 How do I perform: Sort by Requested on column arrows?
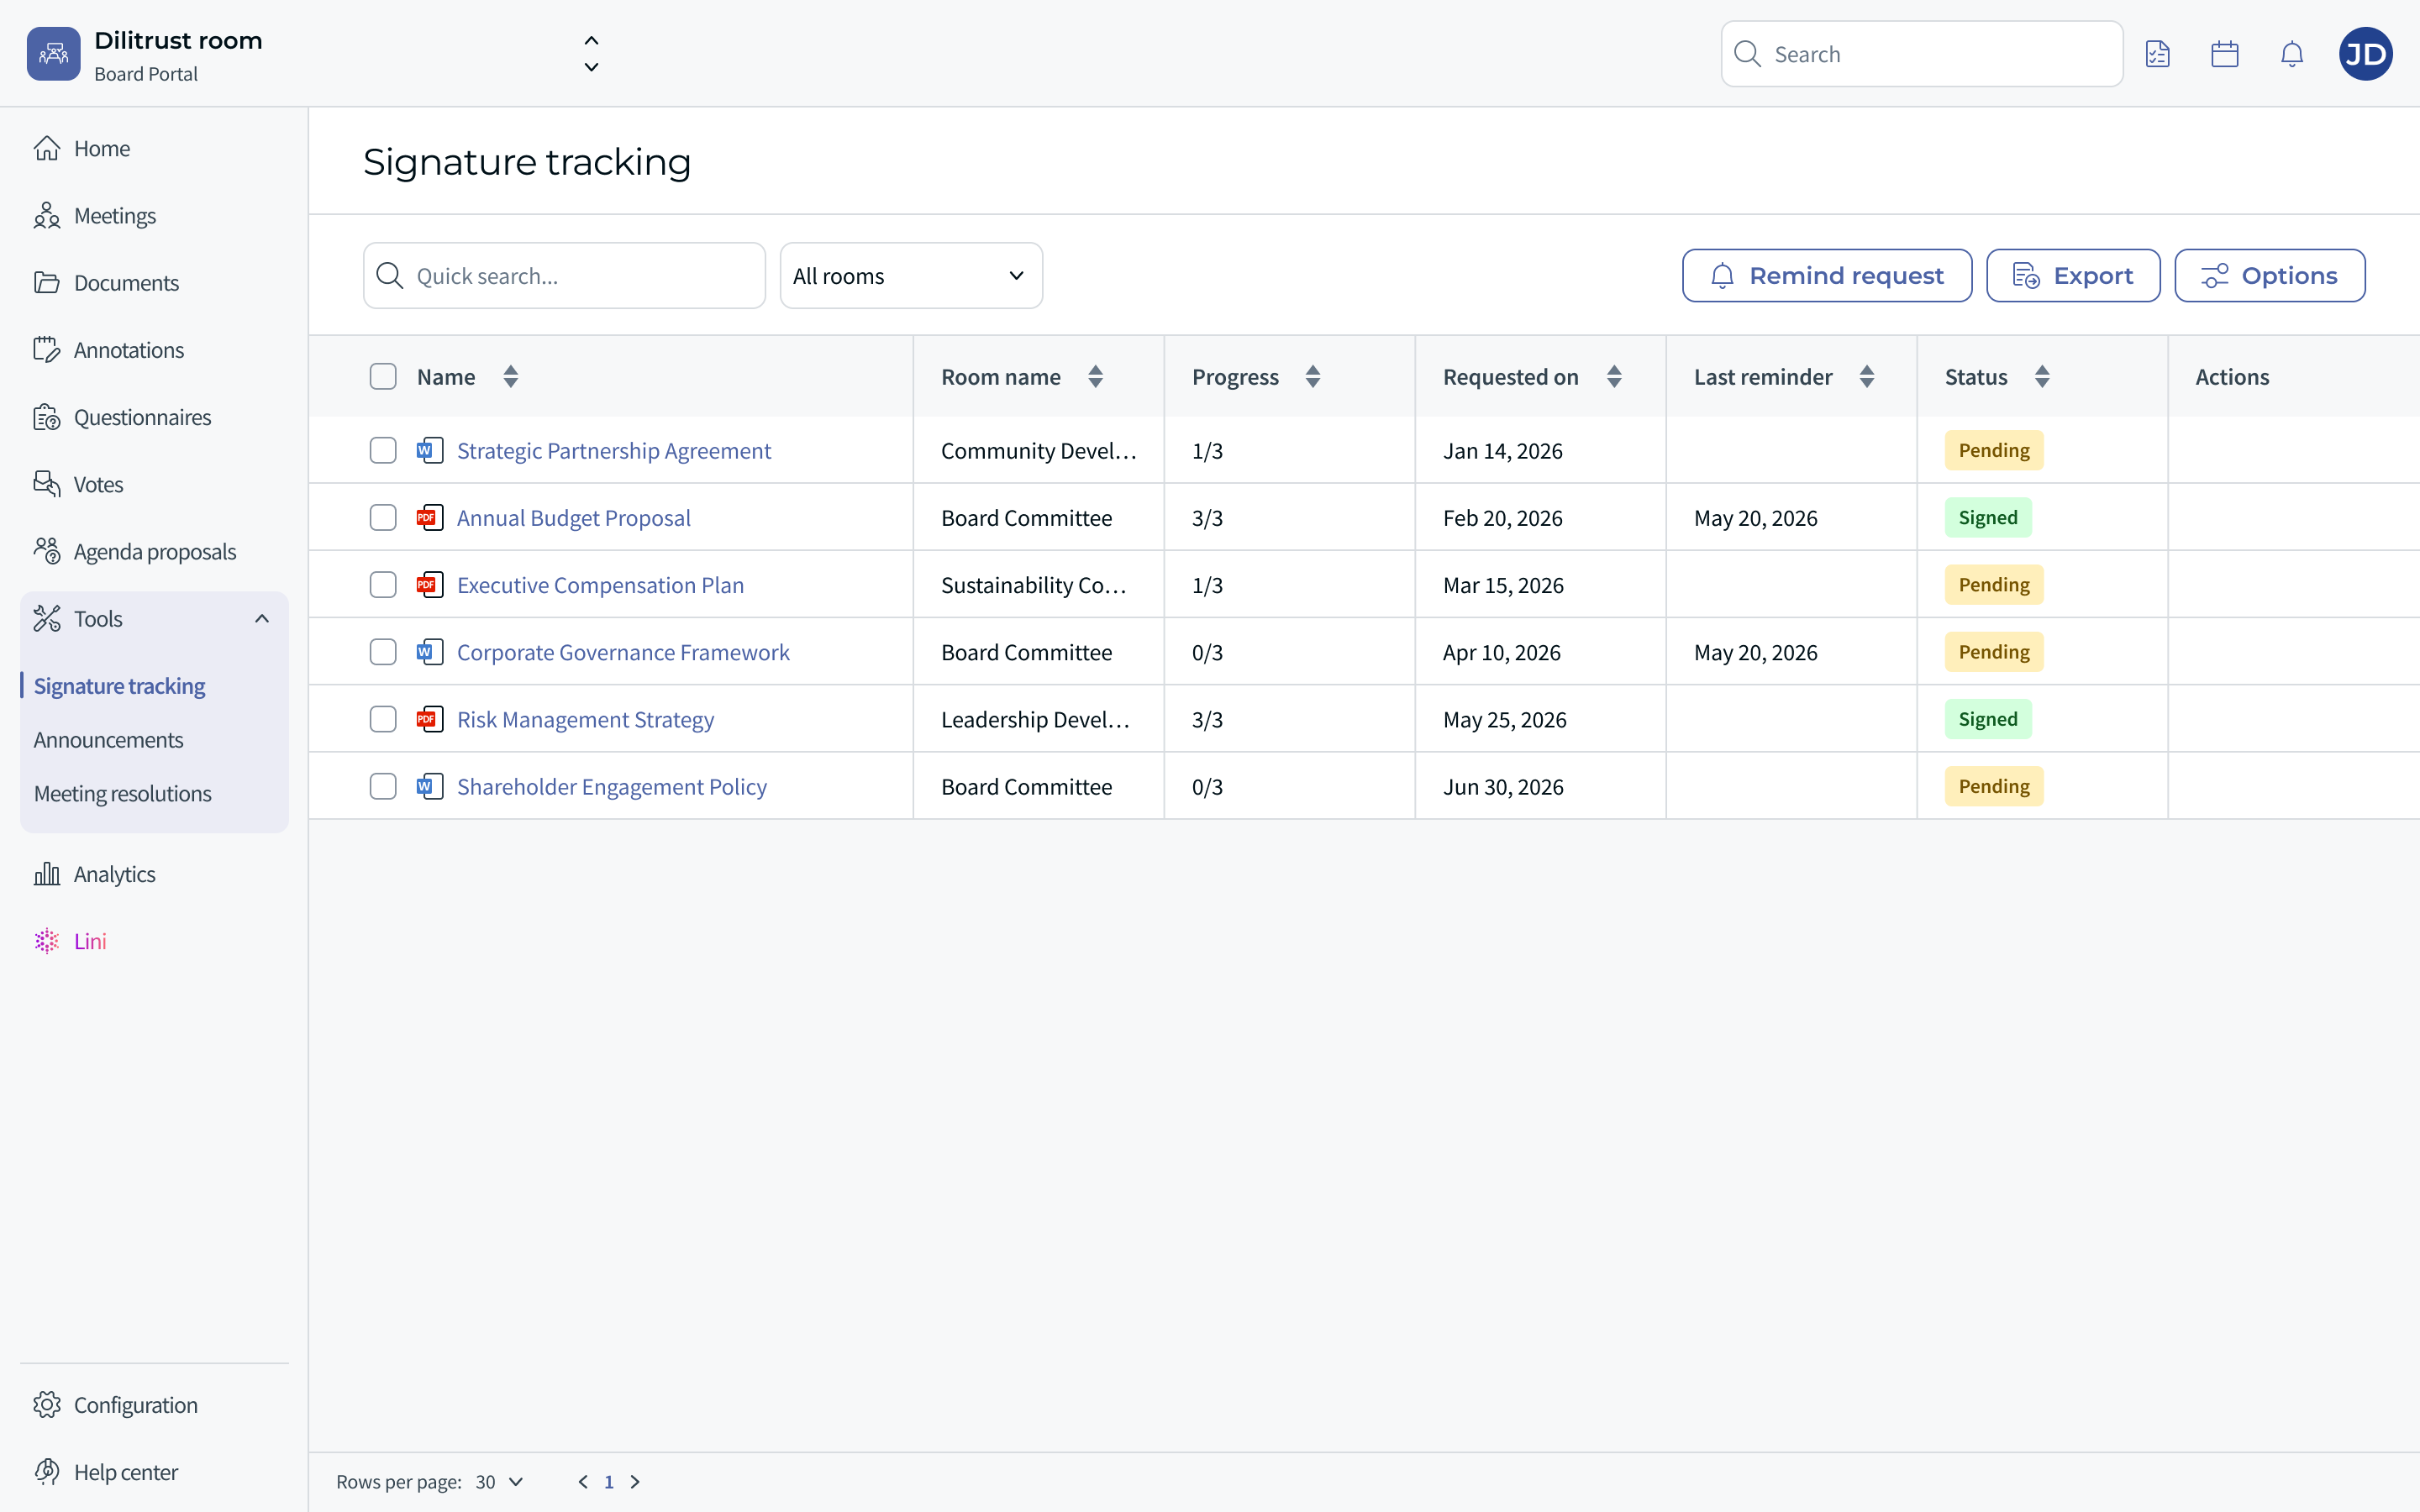point(1614,377)
